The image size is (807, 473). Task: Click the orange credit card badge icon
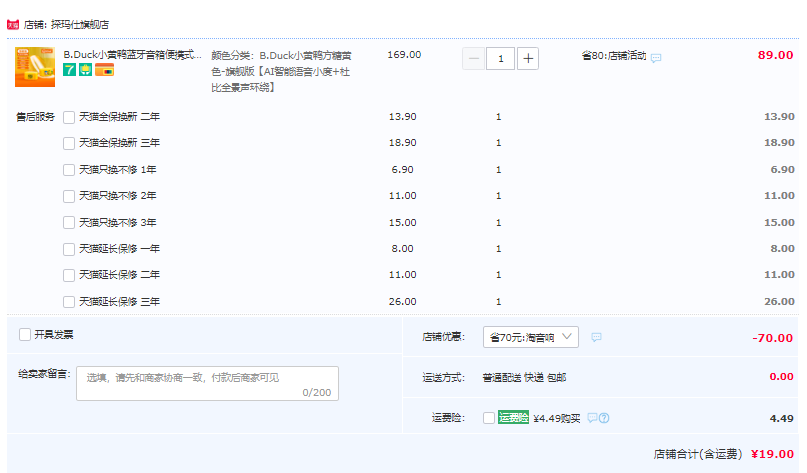point(104,70)
